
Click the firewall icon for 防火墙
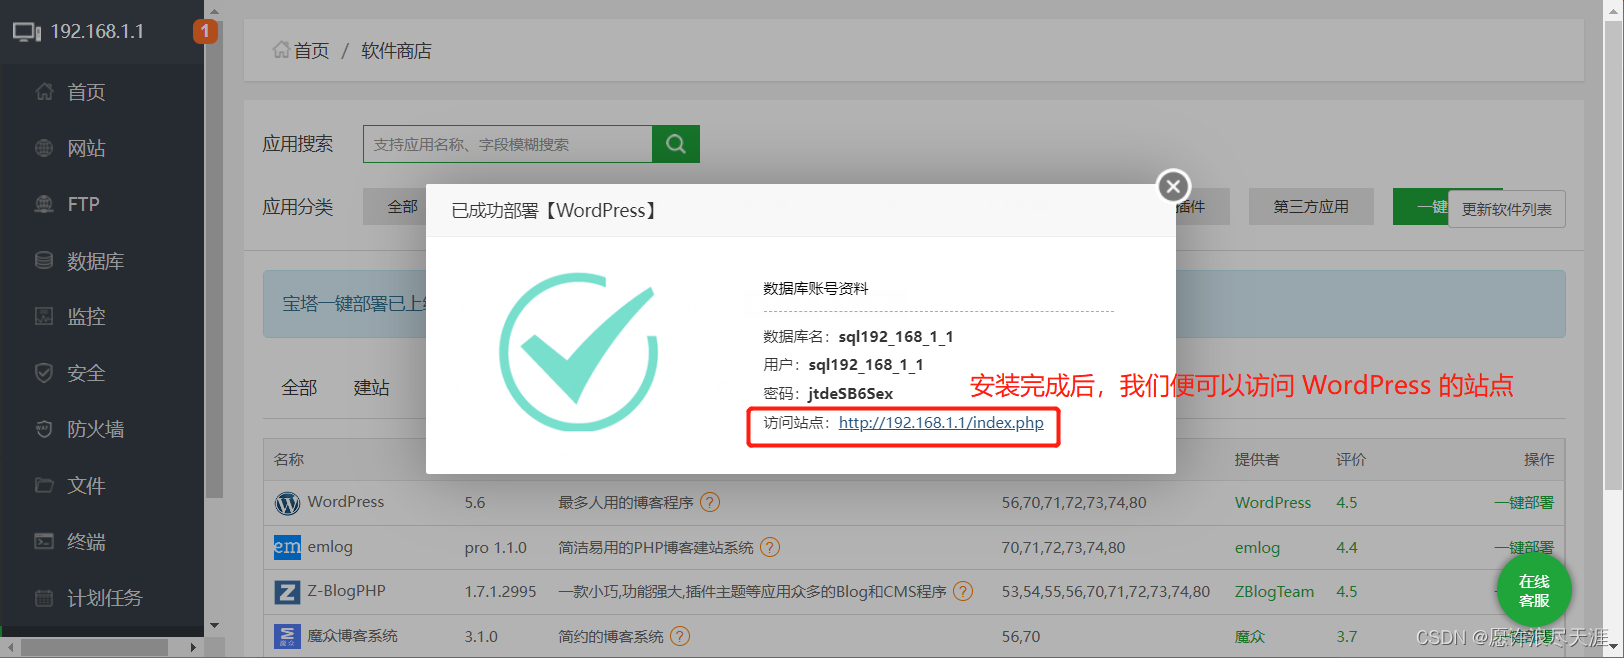click(x=44, y=429)
